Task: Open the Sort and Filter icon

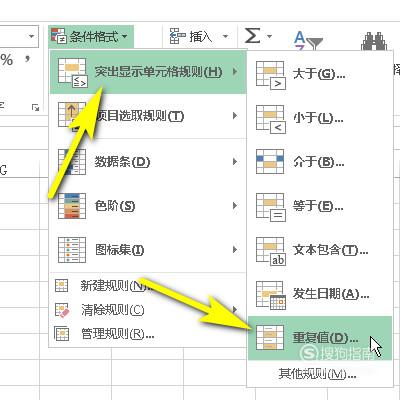Action: point(308,41)
